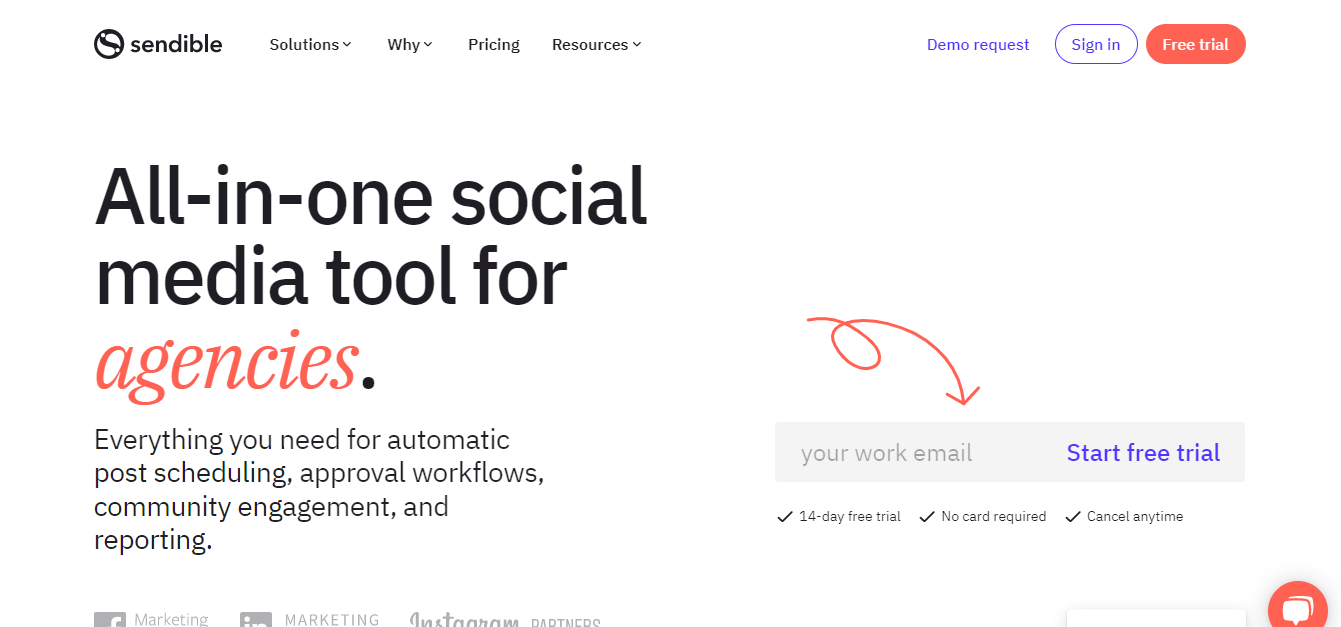Expand the Resources dropdown menu
Image resolution: width=1341 pixels, height=627 pixels.
tap(597, 44)
